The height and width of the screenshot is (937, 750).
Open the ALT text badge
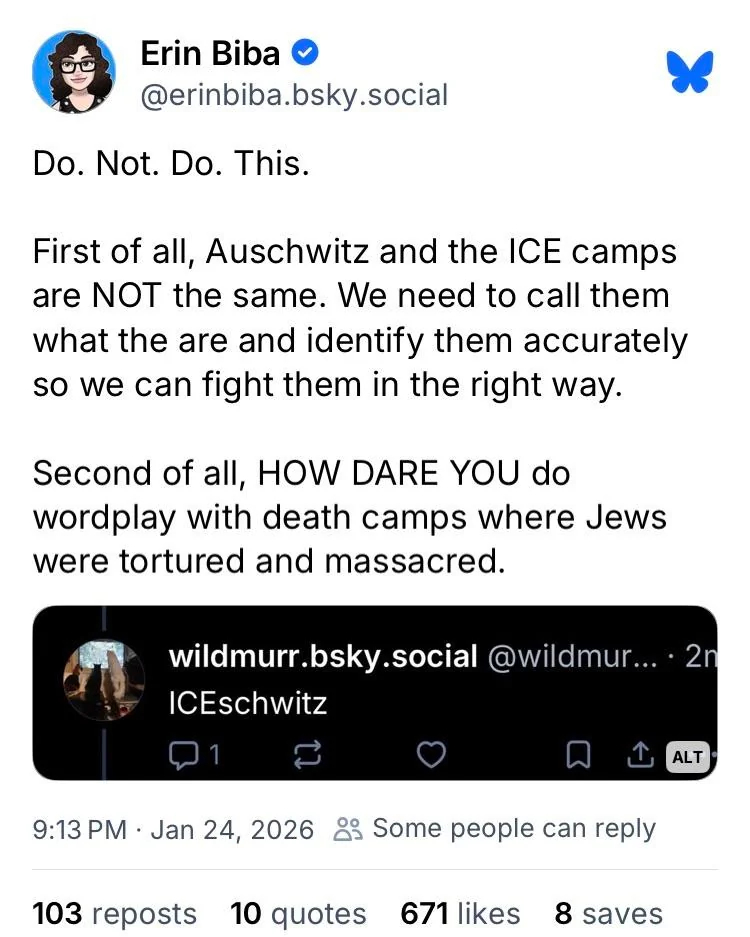[687, 756]
